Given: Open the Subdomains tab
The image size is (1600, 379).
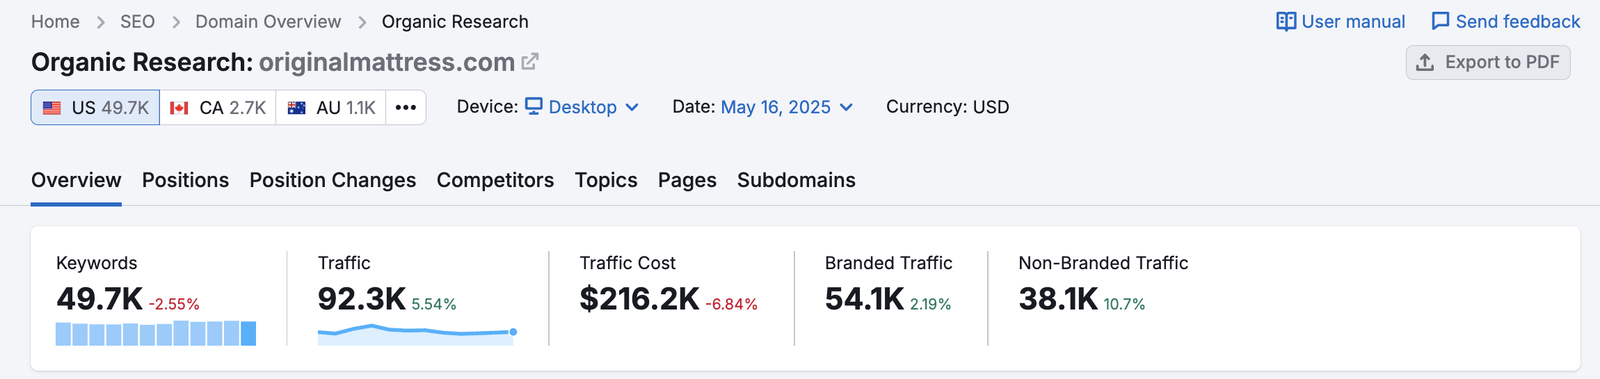Looking at the screenshot, I should (796, 180).
